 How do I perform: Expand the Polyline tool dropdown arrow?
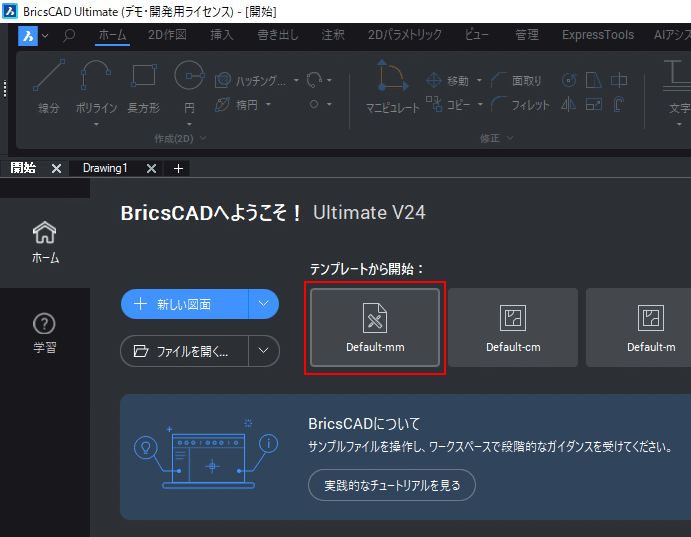pos(96,124)
